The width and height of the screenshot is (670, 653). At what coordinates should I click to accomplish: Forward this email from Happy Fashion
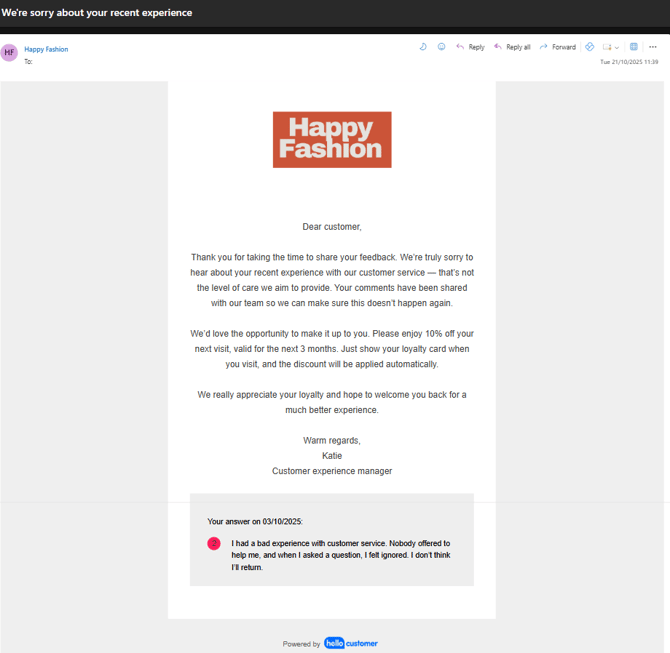pyautogui.click(x=558, y=47)
